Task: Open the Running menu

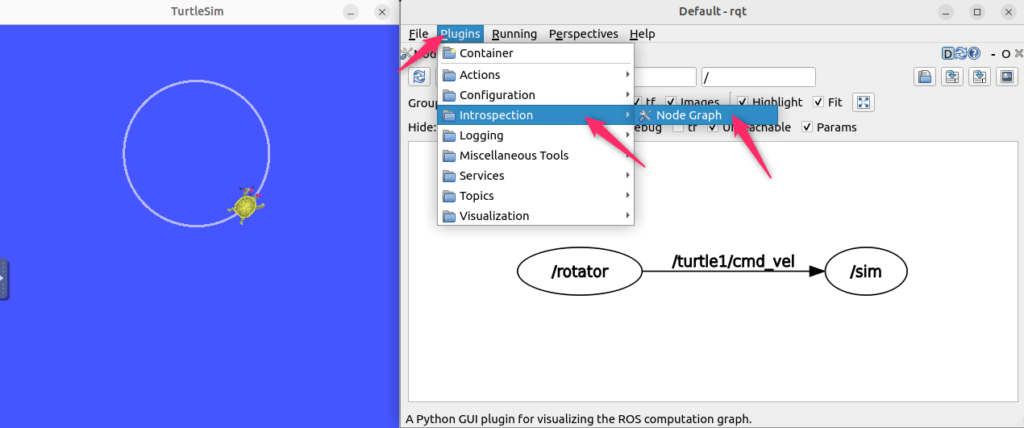Action: point(514,34)
